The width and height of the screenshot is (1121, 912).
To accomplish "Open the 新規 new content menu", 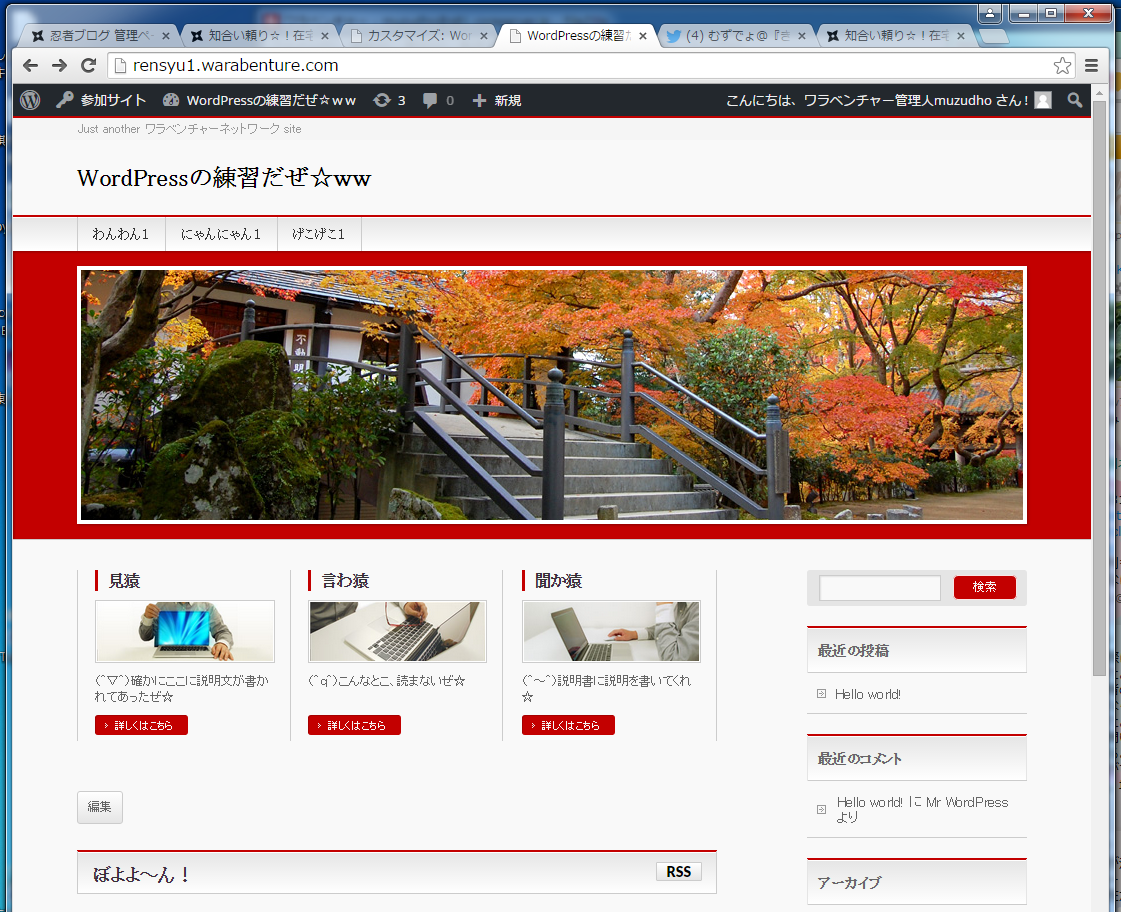I will (x=497, y=100).
